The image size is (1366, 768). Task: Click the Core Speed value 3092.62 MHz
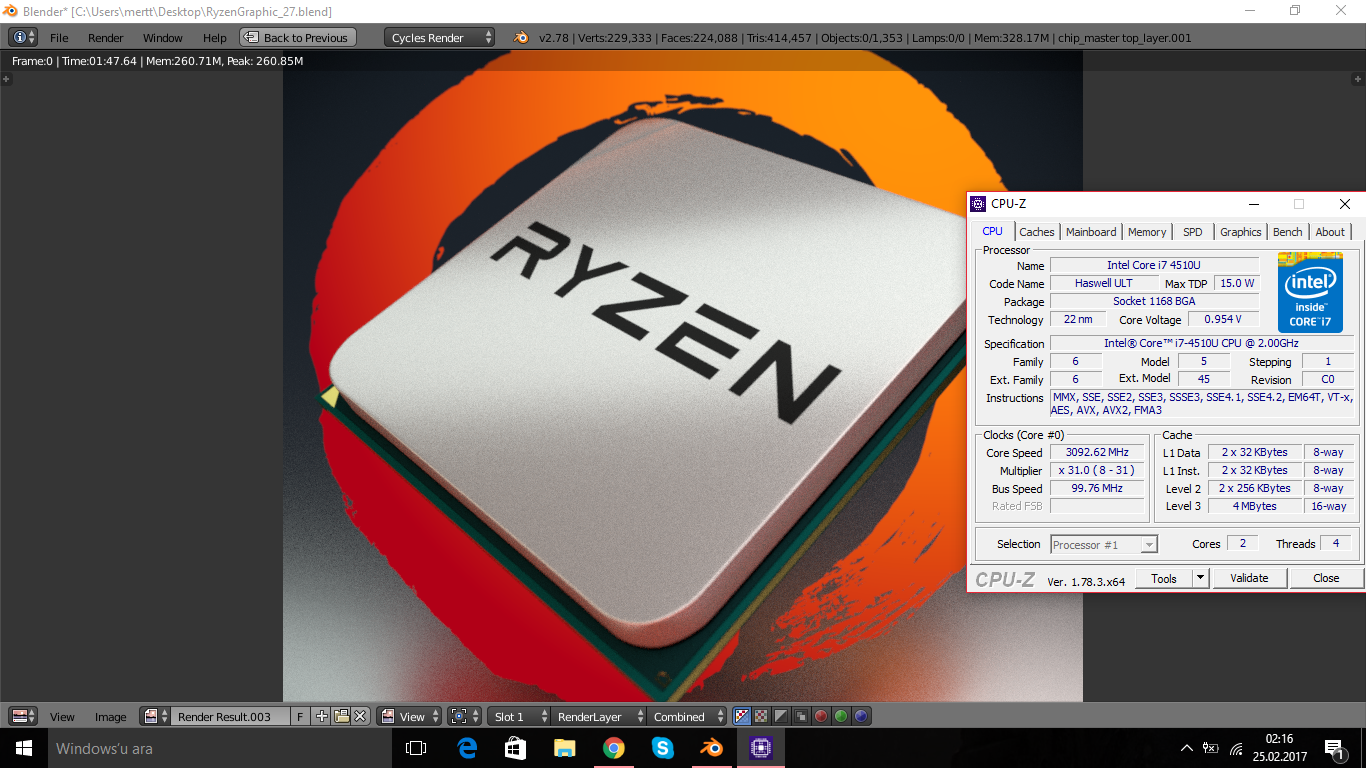point(1097,452)
